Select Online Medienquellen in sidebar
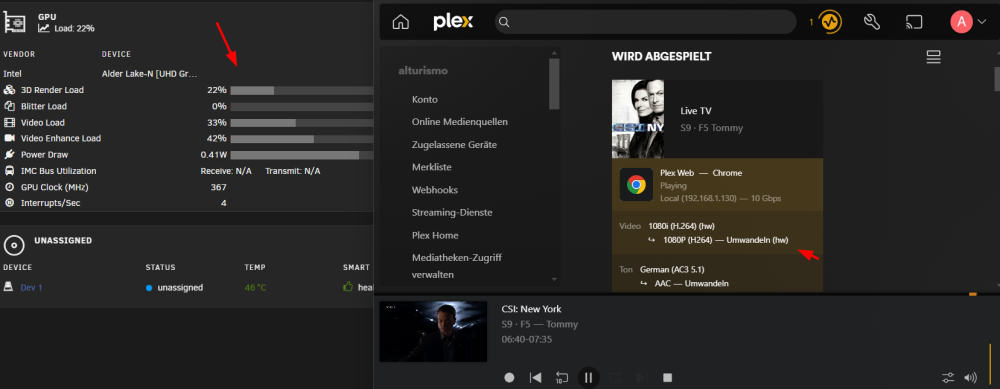The width and height of the screenshot is (1000, 389). (460, 122)
